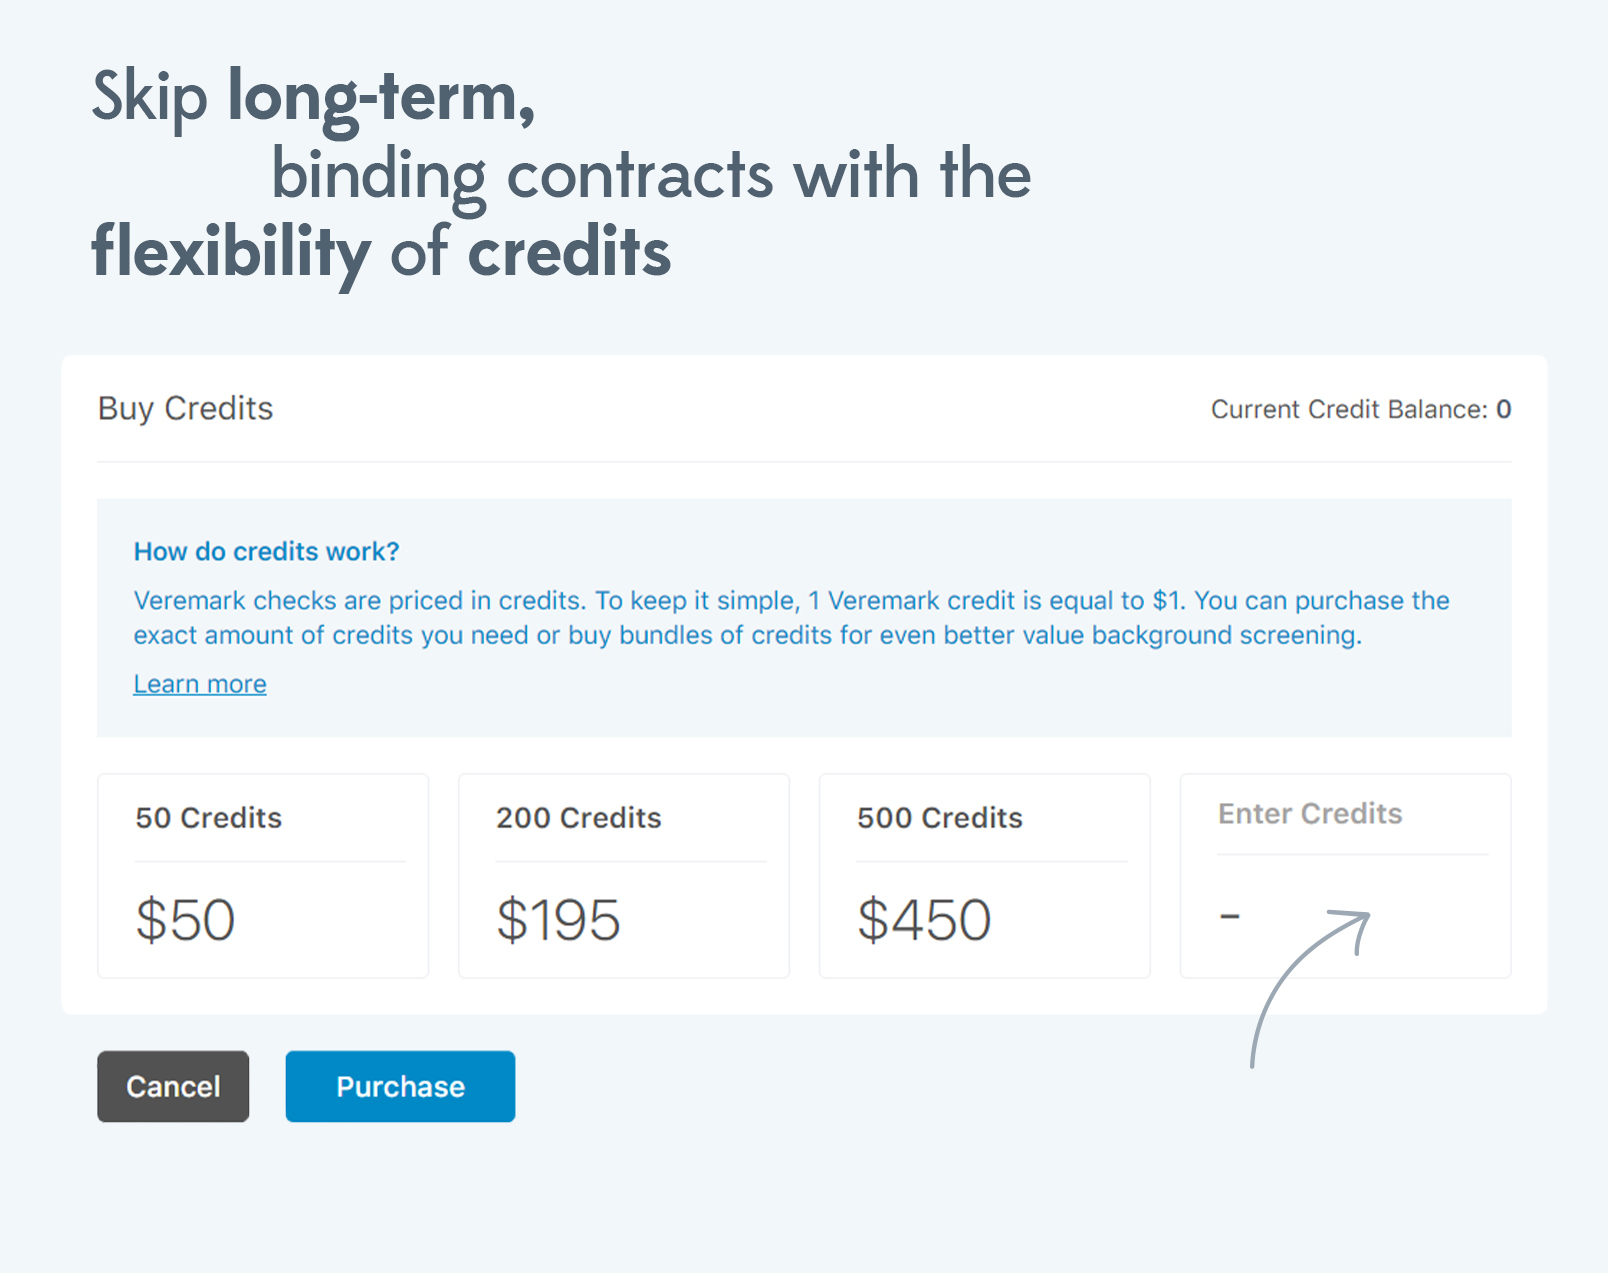Click the credit balance value 0
This screenshot has width=1608, height=1273.
1503,409
